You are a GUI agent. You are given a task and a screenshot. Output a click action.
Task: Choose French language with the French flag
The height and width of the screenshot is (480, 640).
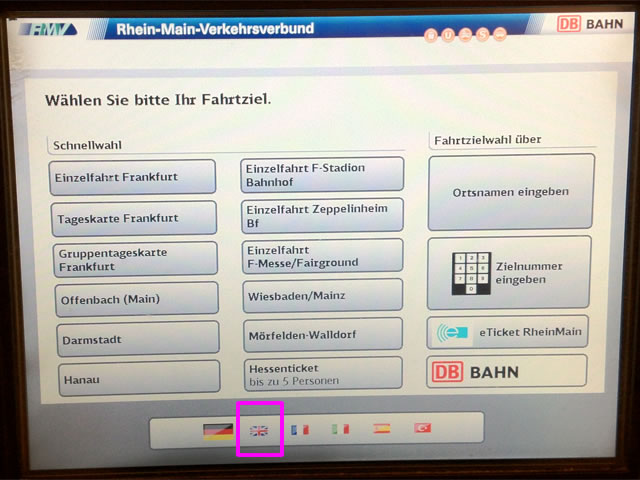300,430
